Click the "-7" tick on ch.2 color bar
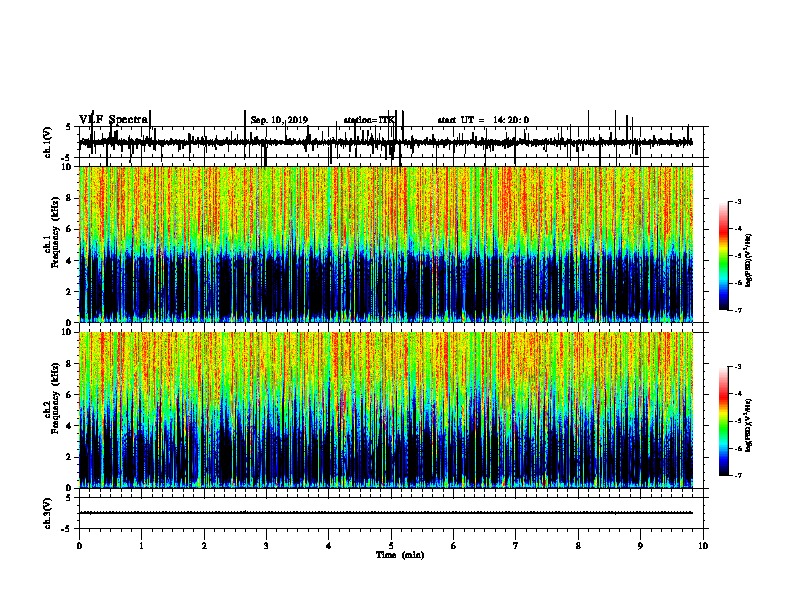 737,475
